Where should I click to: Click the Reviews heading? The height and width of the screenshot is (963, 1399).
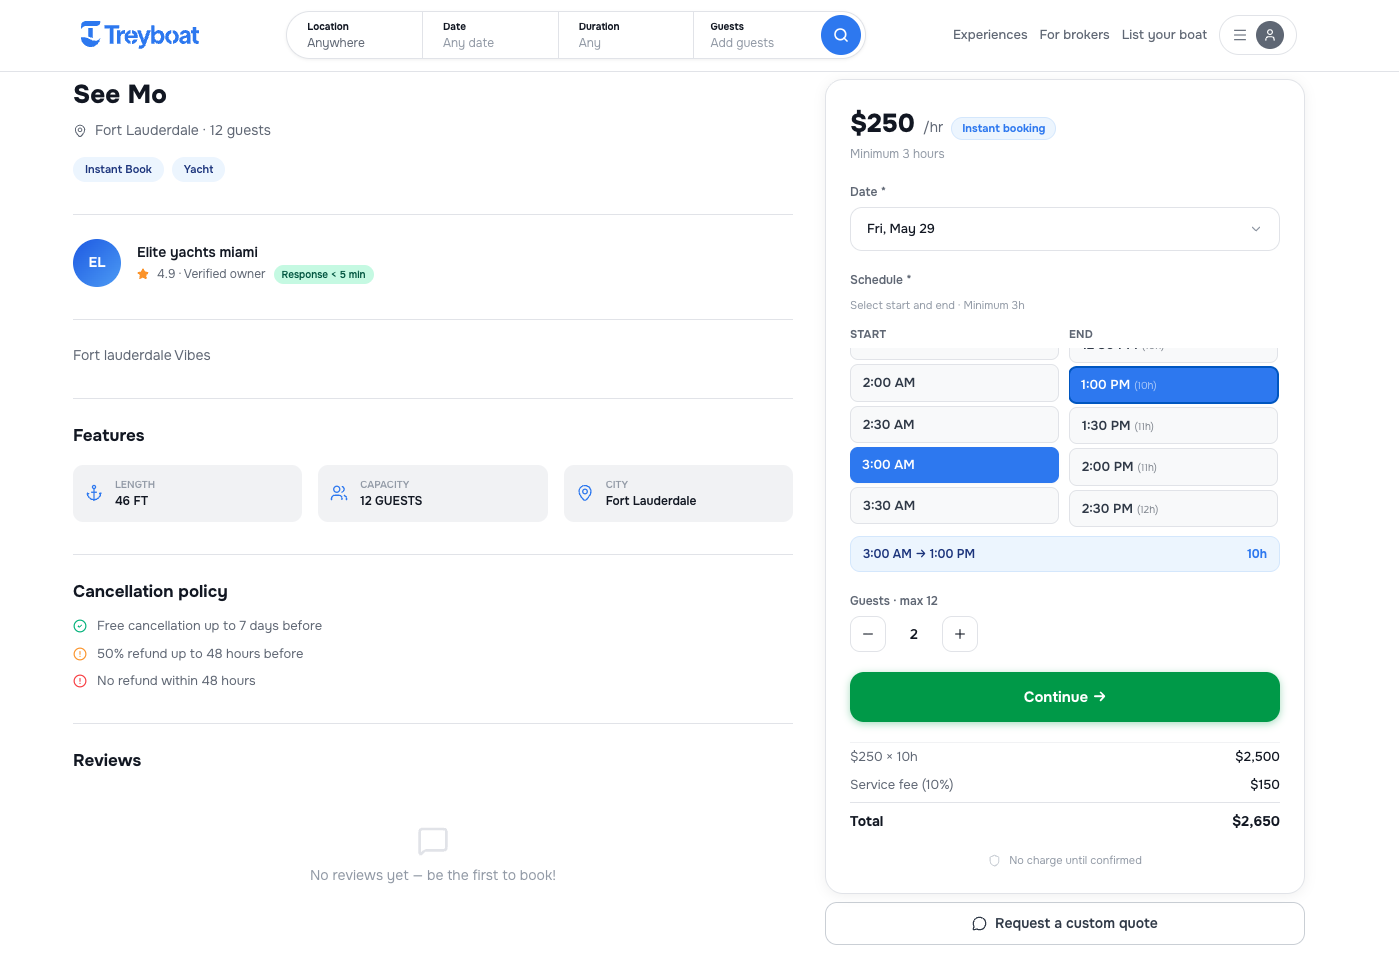(107, 761)
